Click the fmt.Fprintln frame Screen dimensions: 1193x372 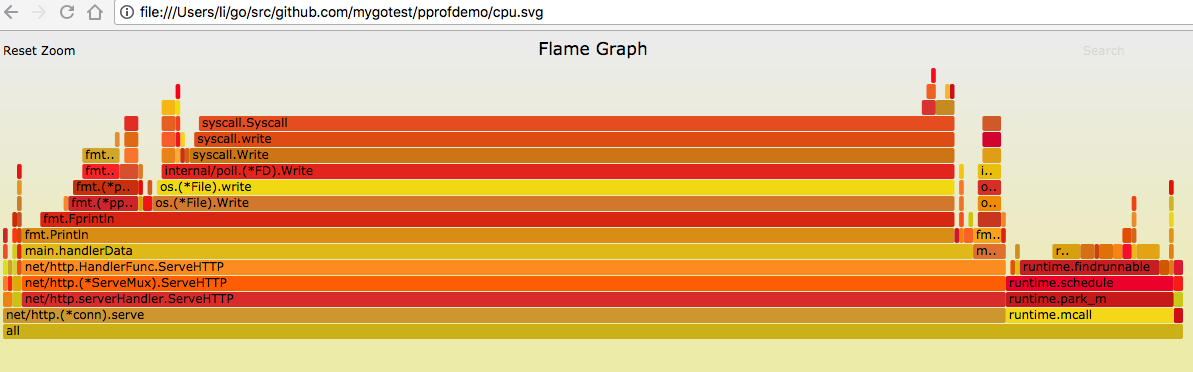tap(497, 219)
